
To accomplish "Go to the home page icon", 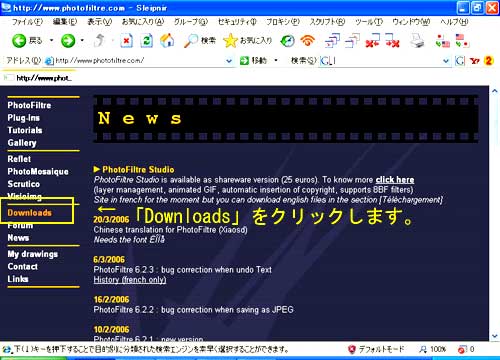I will [167, 41].
